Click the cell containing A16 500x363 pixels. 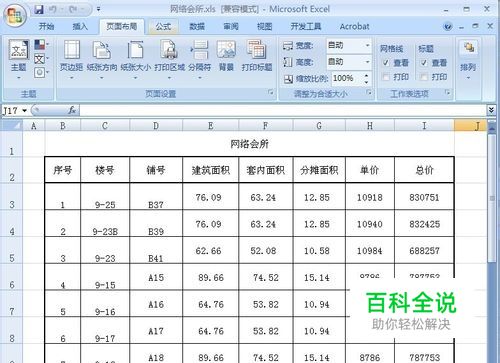pos(156,304)
